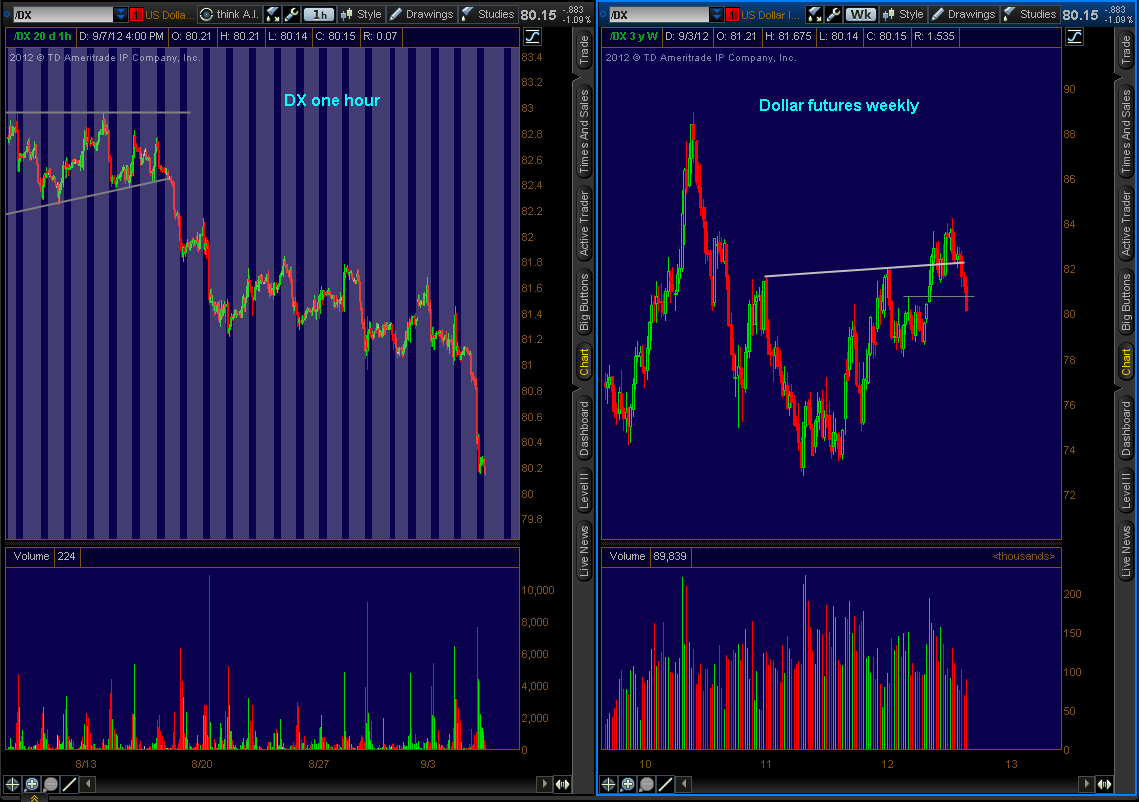Screen dimensions: 1139x802
Task: Click the wrench settings icon on left chart
Action: click(x=291, y=14)
